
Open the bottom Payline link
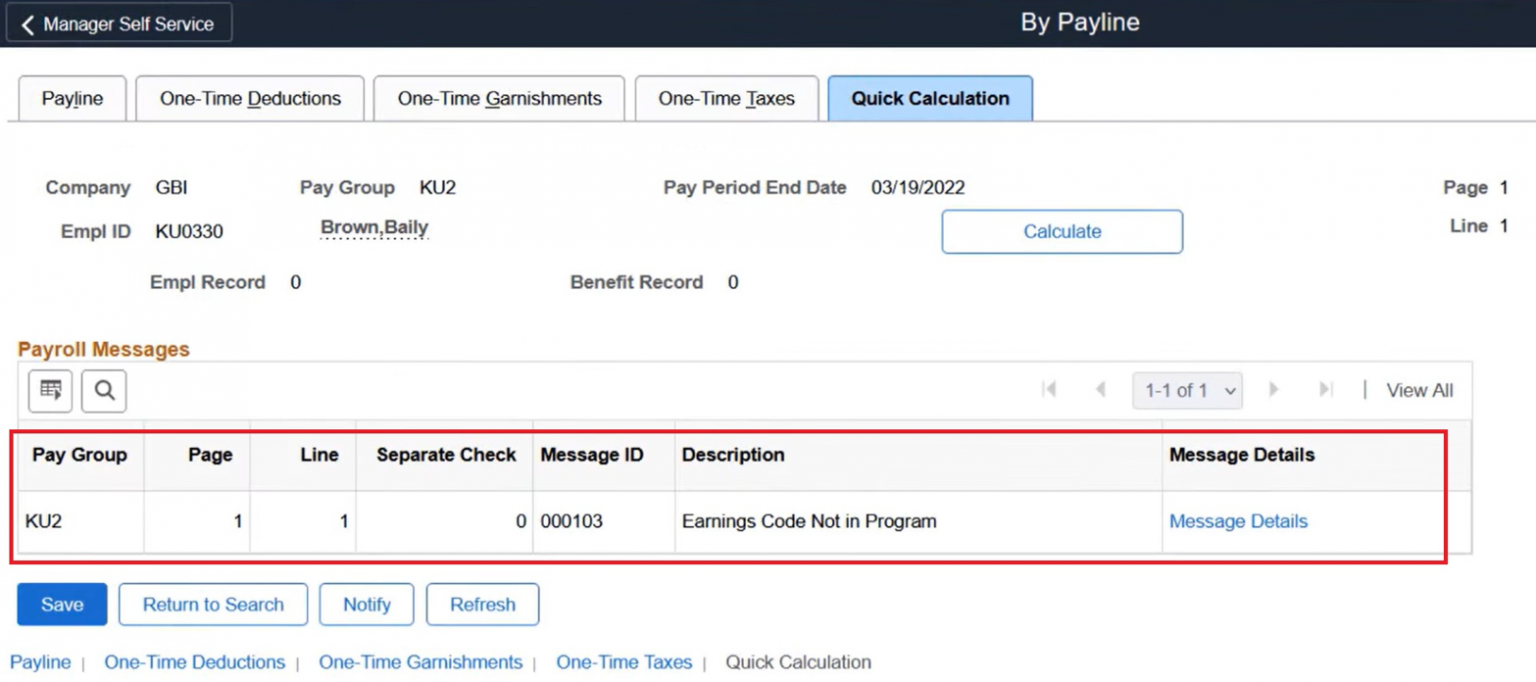coord(40,662)
